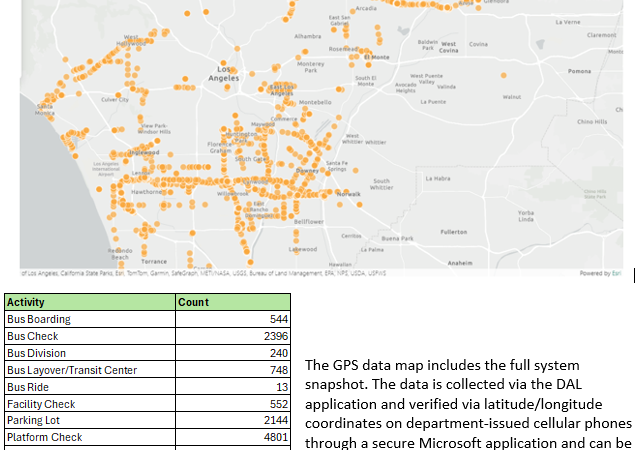Select the Facility Check row label
This screenshot has height=450, width=642.
[89, 404]
